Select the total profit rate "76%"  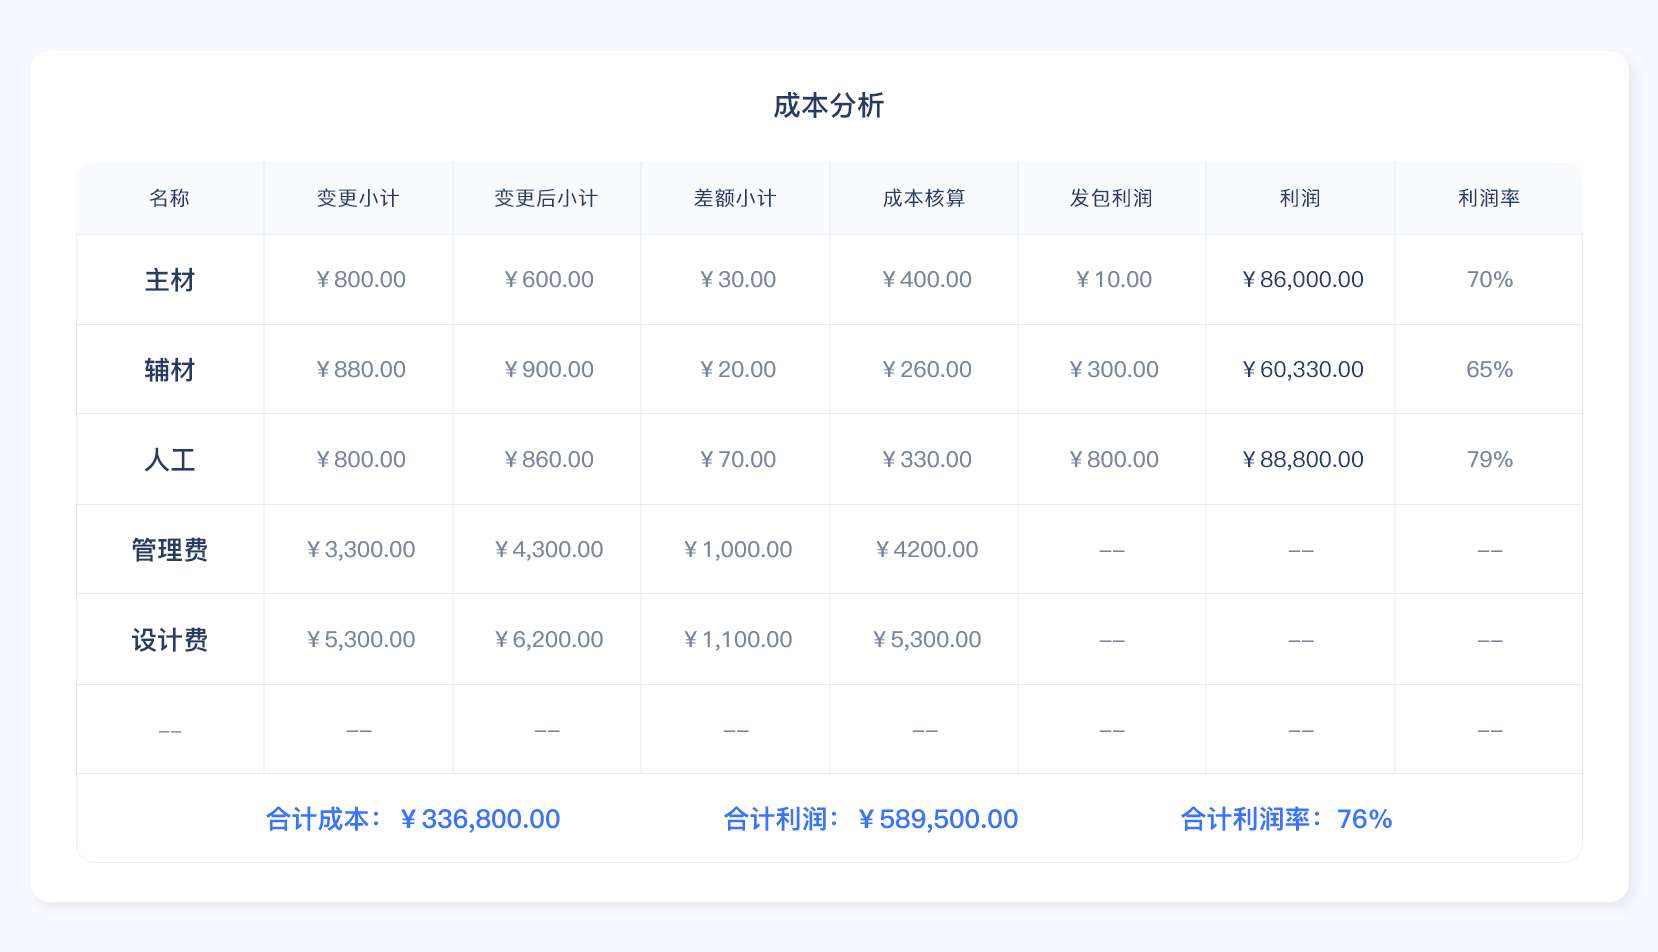1365,819
